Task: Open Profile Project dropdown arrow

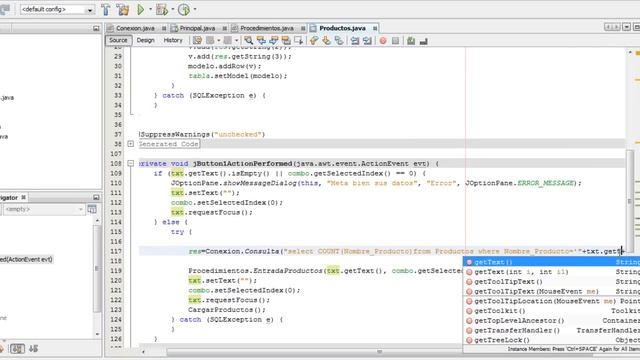Action: (x=195, y=9)
